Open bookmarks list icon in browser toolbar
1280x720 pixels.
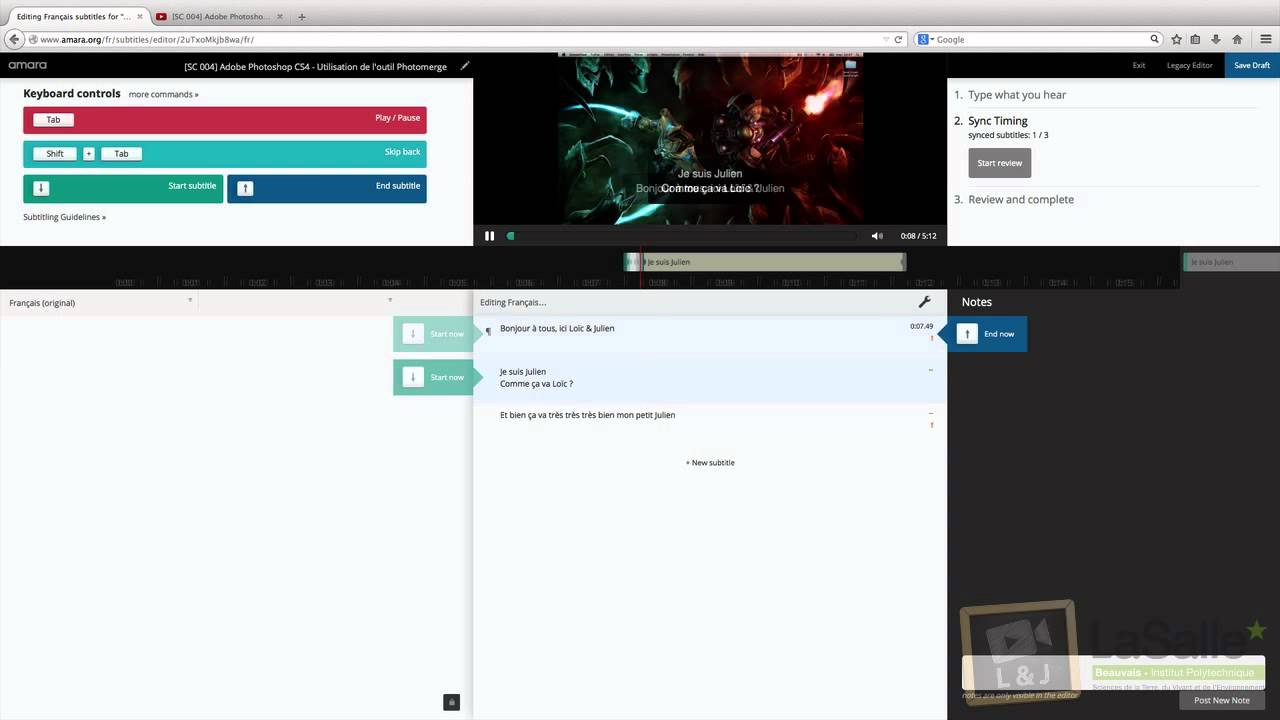click(1195, 39)
